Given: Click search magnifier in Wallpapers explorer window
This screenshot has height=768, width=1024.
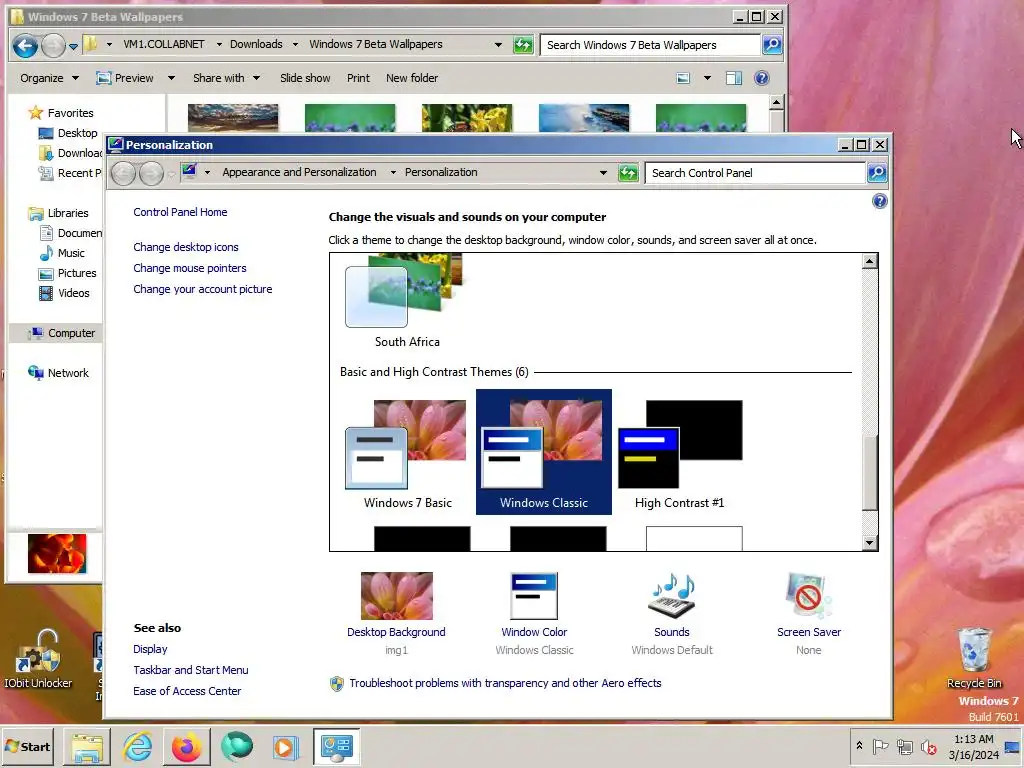Looking at the screenshot, I should [772, 44].
